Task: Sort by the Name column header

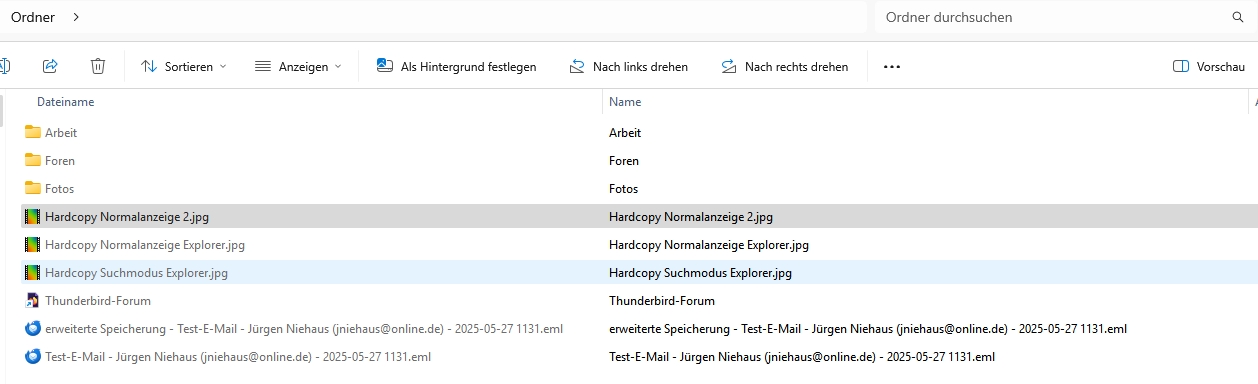Action: [x=625, y=102]
